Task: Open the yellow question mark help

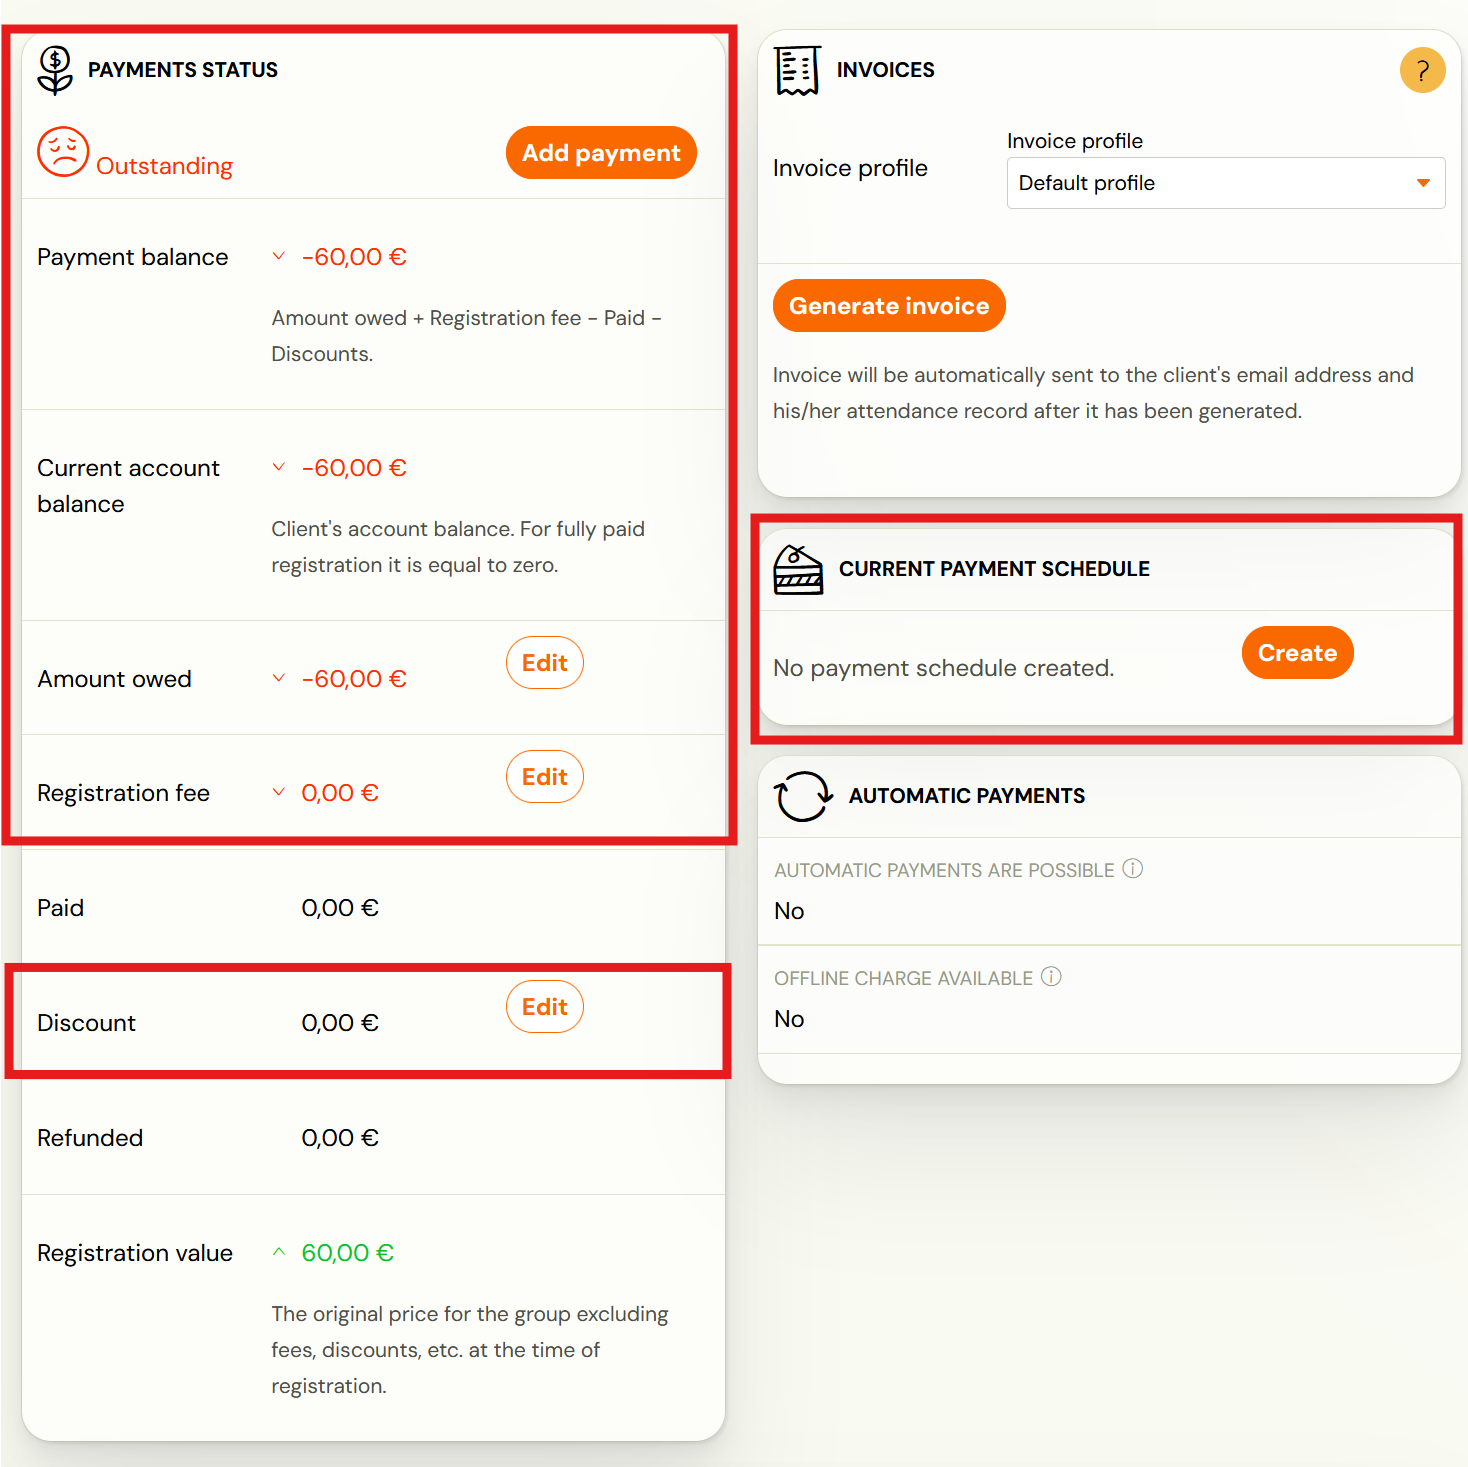Action: tap(1422, 71)
